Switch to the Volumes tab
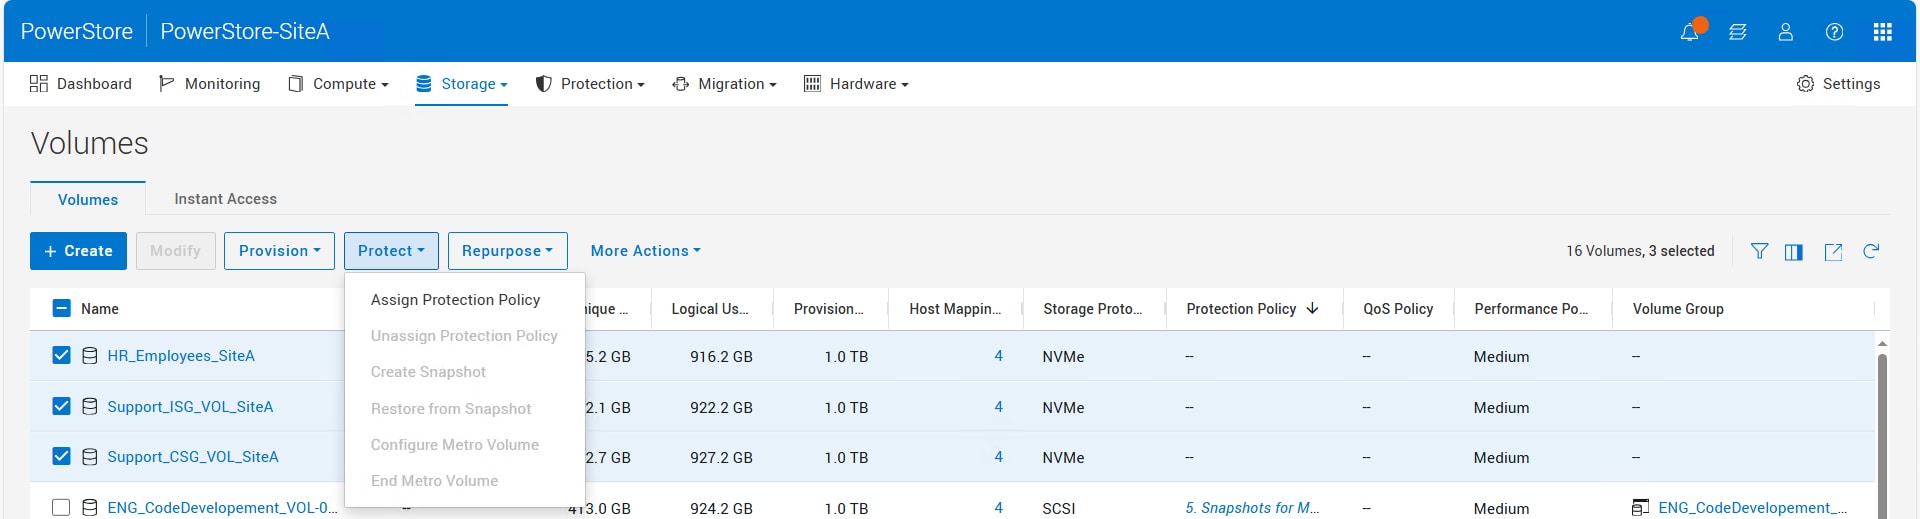This screenshot has height=519, width=1920. 88,199
